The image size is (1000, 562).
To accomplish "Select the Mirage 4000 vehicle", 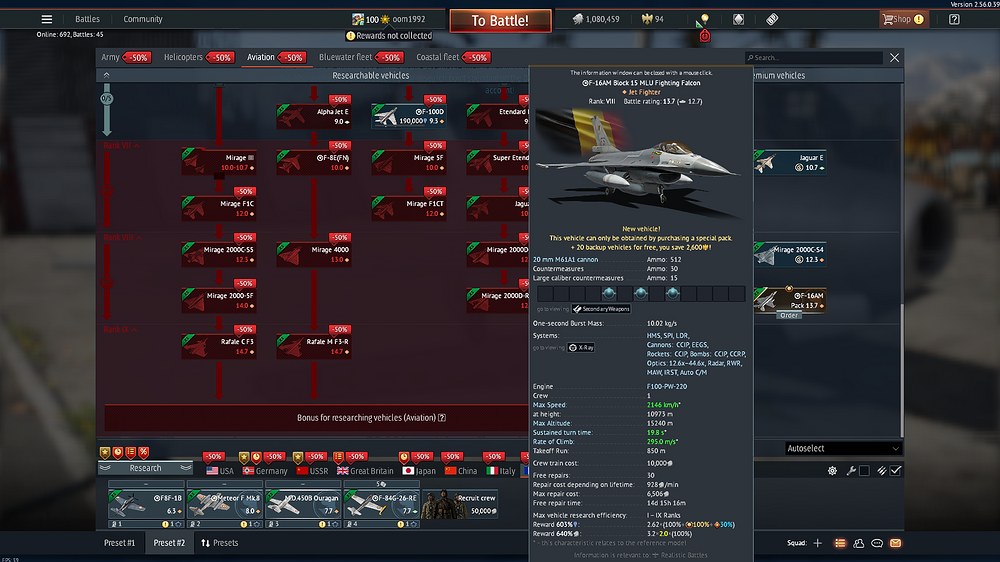I will pos(314,254).
